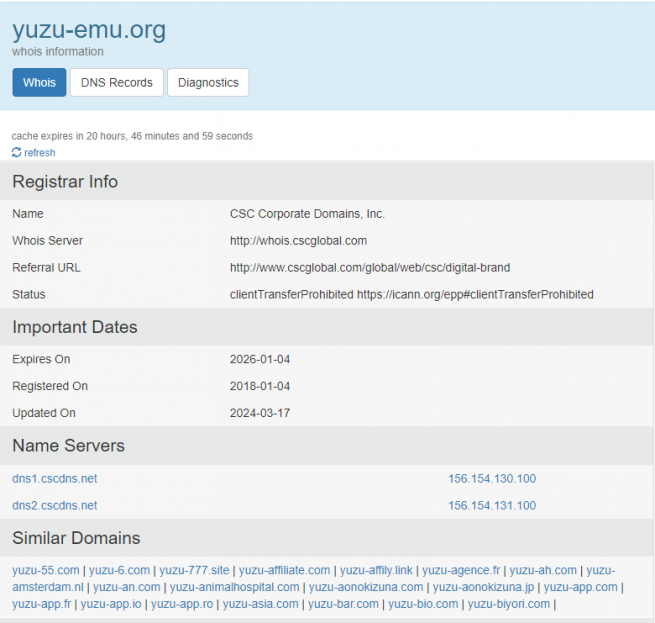Viewport: 655px width, 623px height.
Task: Open similar domain yuzu-affiliate.com
Action: 284,570
